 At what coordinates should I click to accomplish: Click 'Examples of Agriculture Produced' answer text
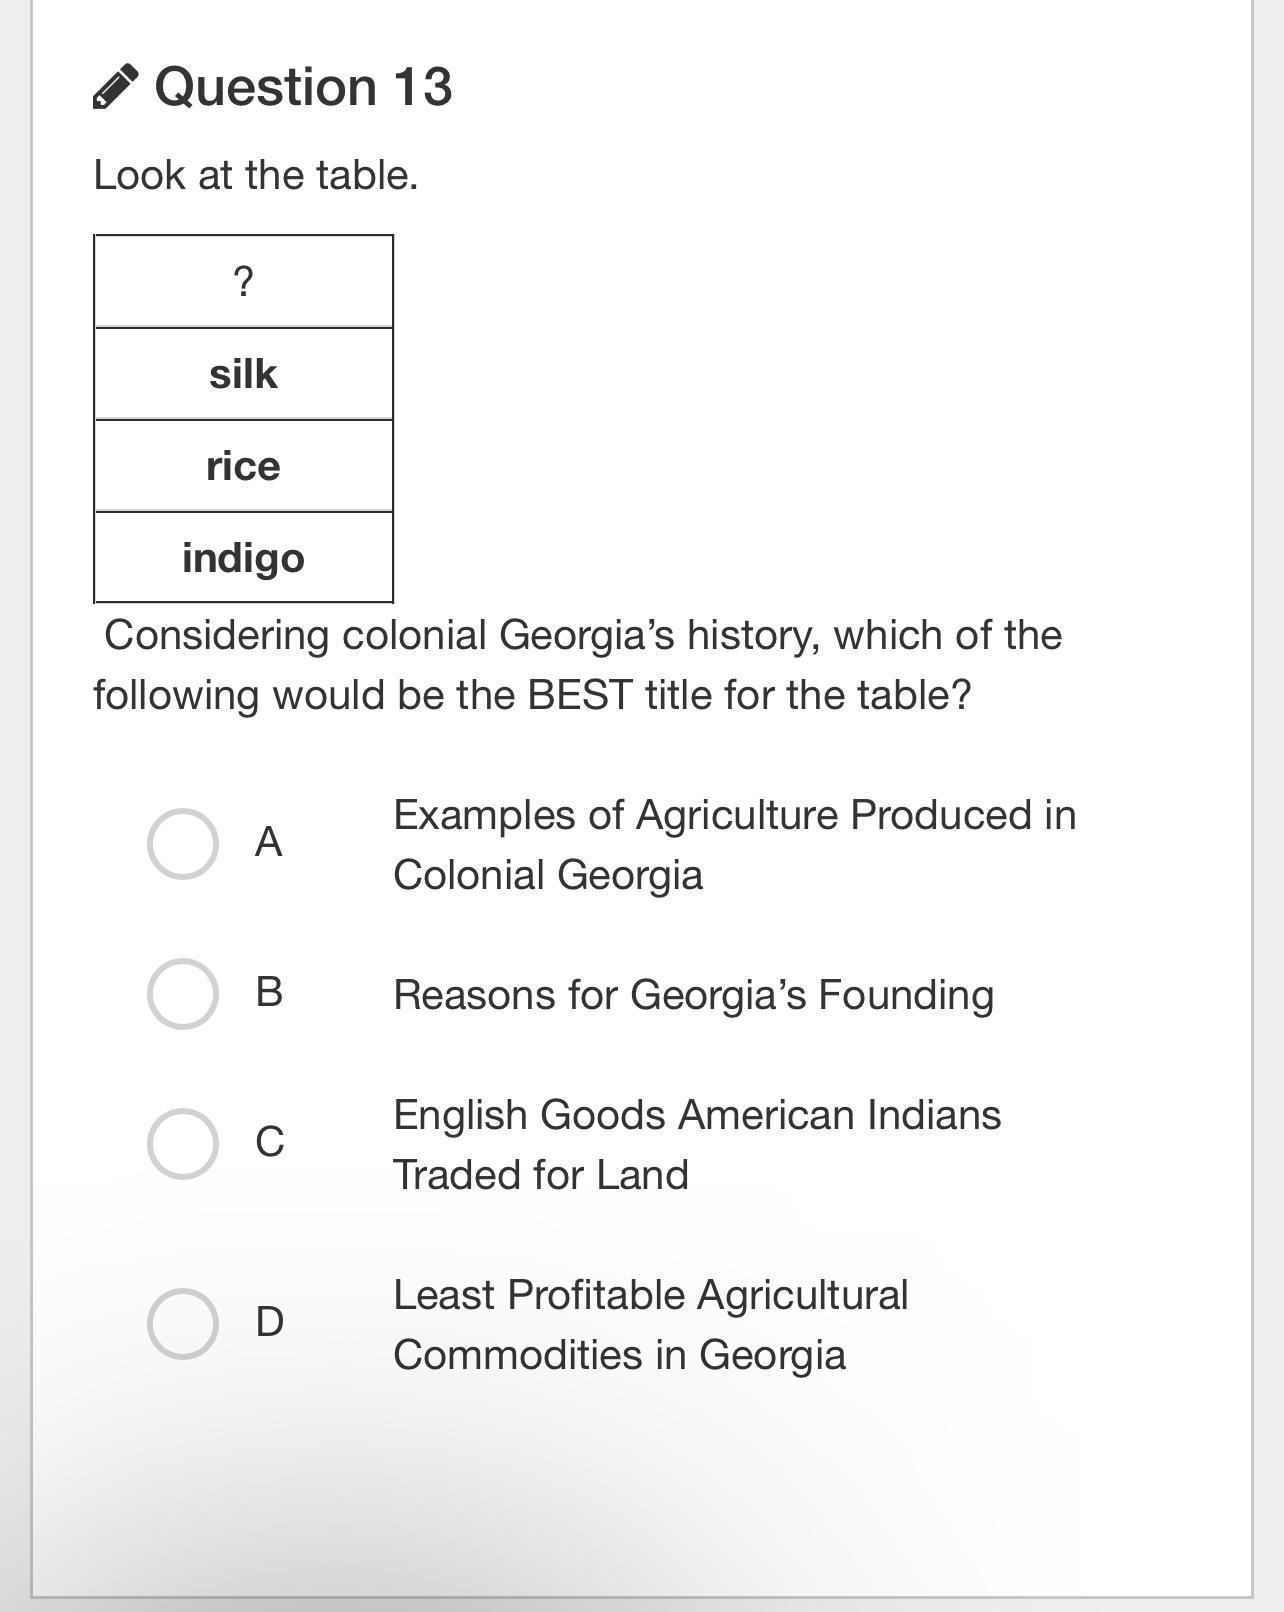pyautogui.click(x=734, y=844)
